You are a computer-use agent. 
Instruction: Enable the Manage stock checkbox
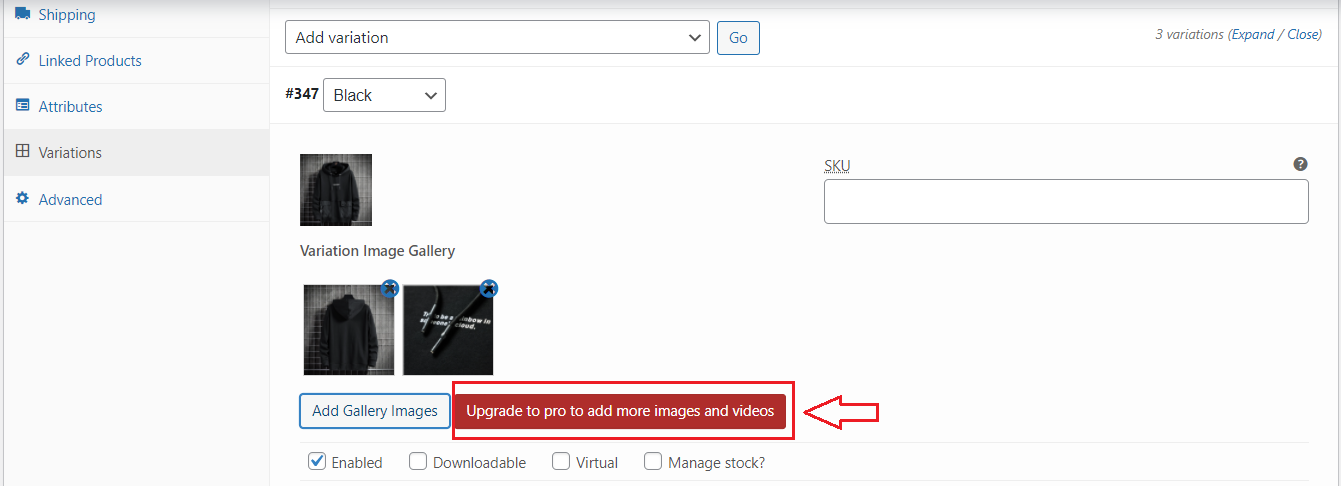click(x=653, y=461)
